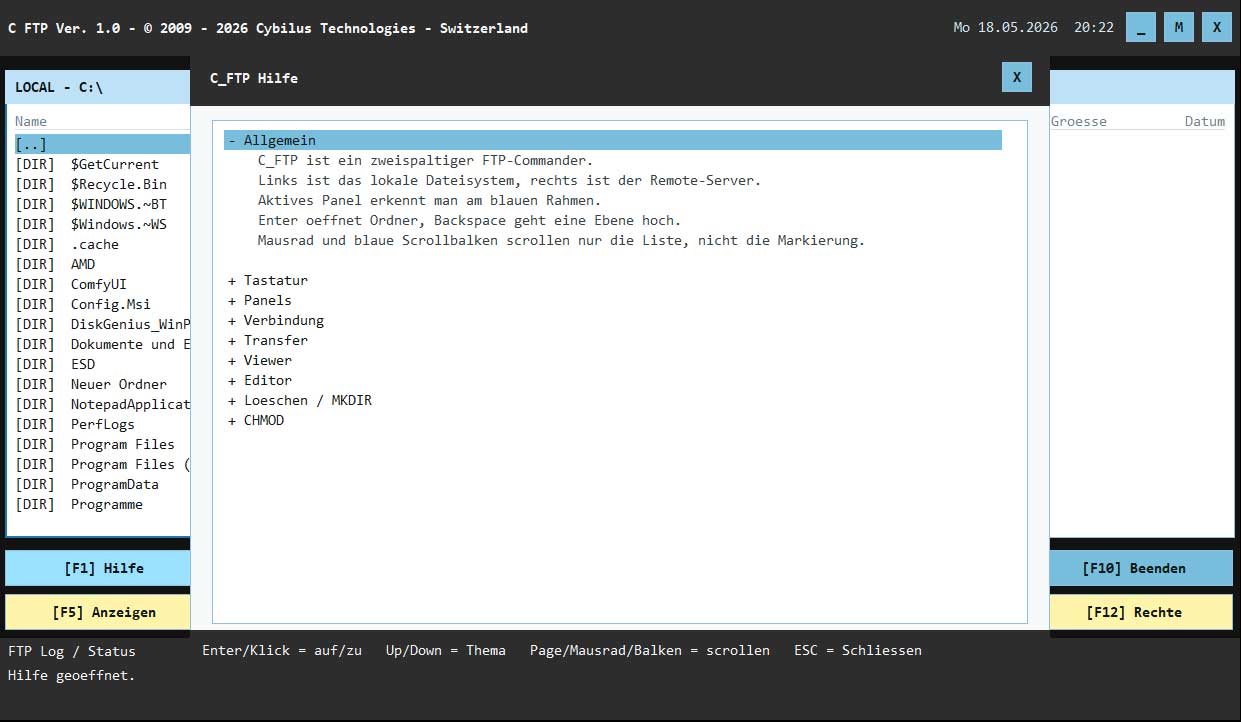
Task: Click the C_FTP Hilfe dialog title
Action: tap(254, 78)
